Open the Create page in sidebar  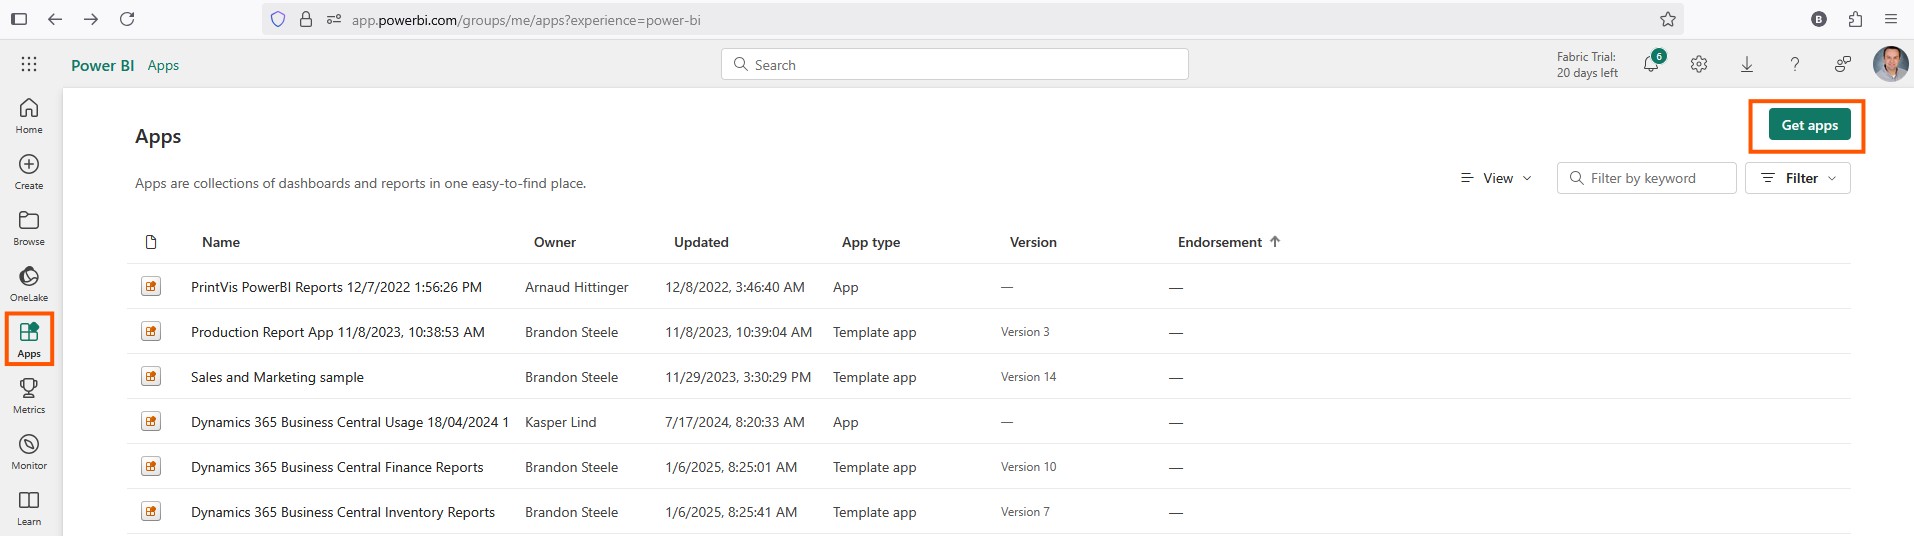pos(29,172)
